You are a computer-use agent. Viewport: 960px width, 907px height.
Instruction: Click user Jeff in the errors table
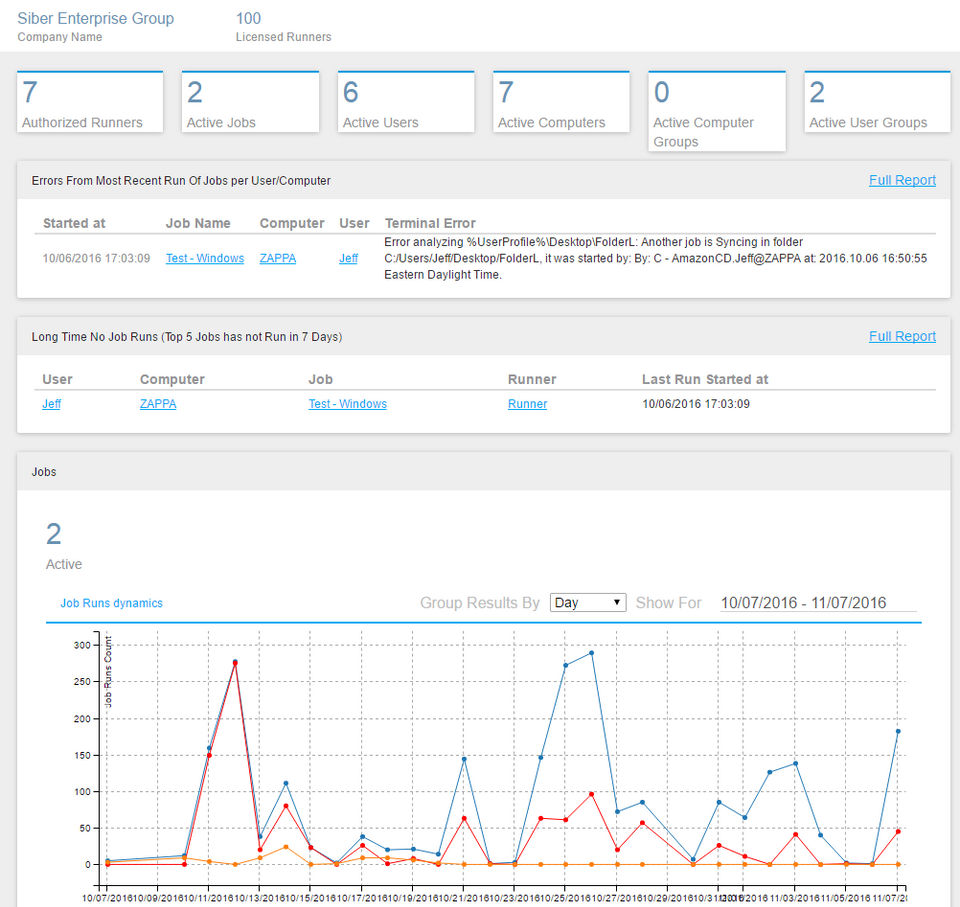348,258
